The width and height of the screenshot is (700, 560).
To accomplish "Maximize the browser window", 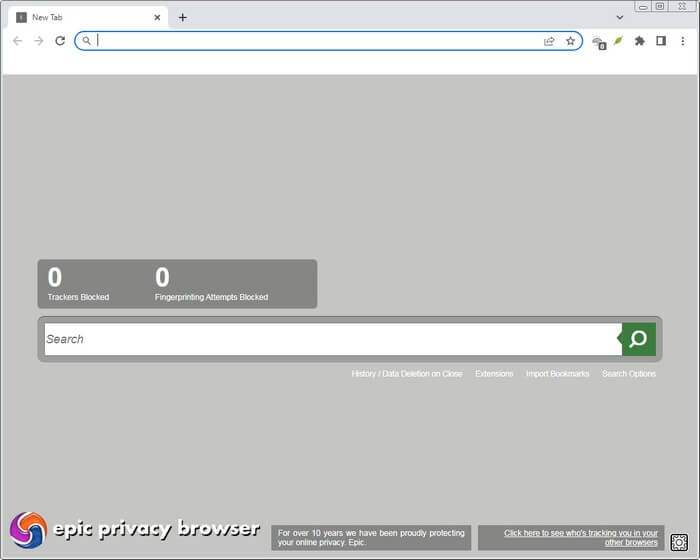I will tap(660, 6).
